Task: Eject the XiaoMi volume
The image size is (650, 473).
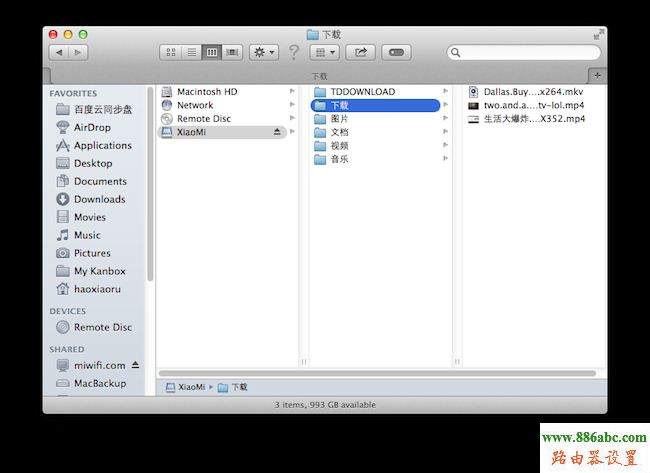Action: pos(277,132)
